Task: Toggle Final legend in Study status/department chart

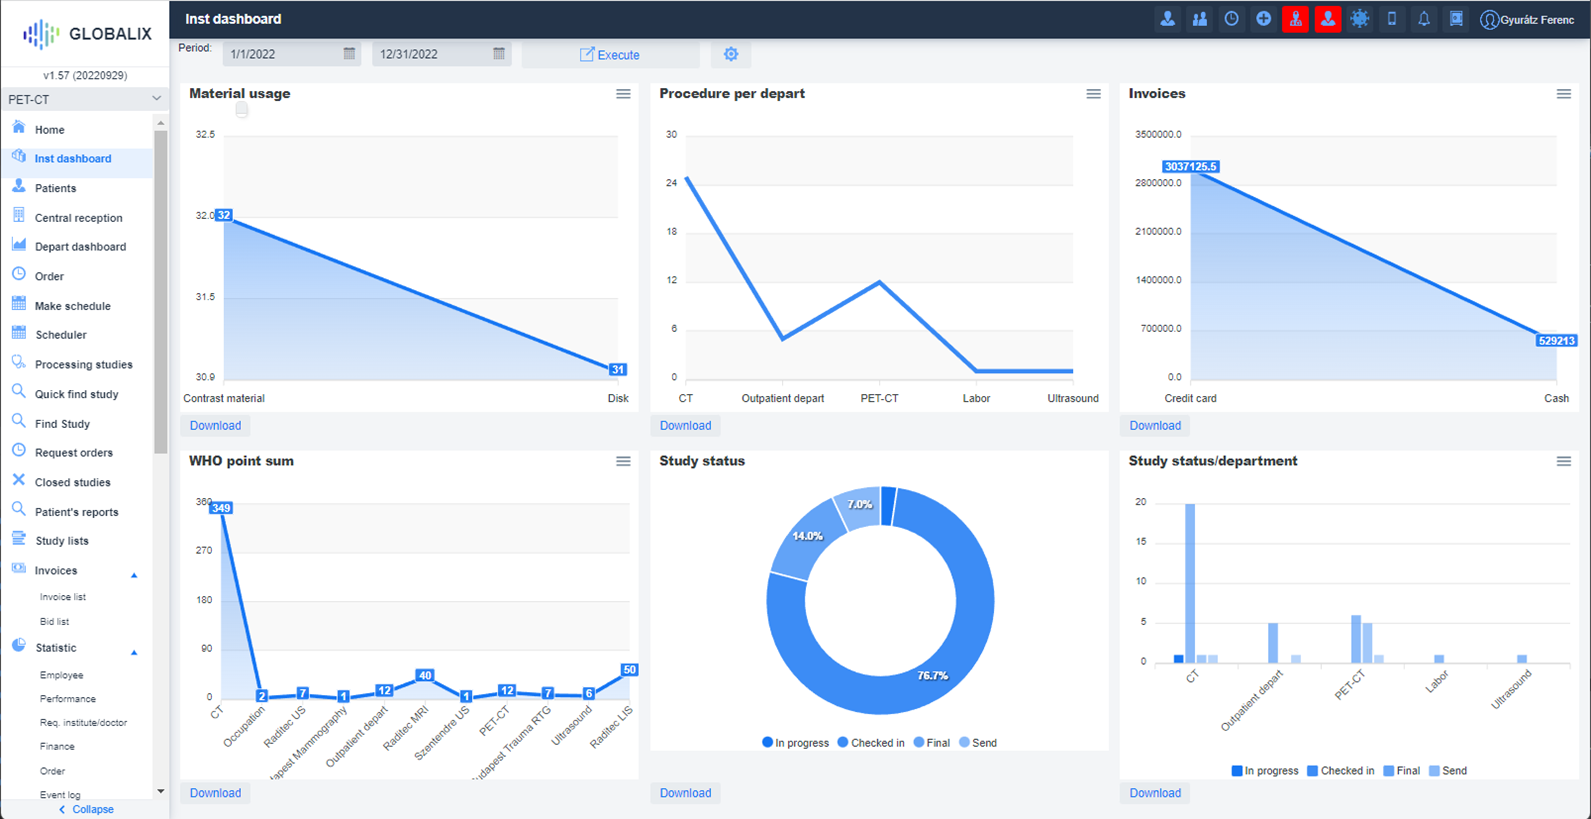Action: click(x=1402, y=771)
